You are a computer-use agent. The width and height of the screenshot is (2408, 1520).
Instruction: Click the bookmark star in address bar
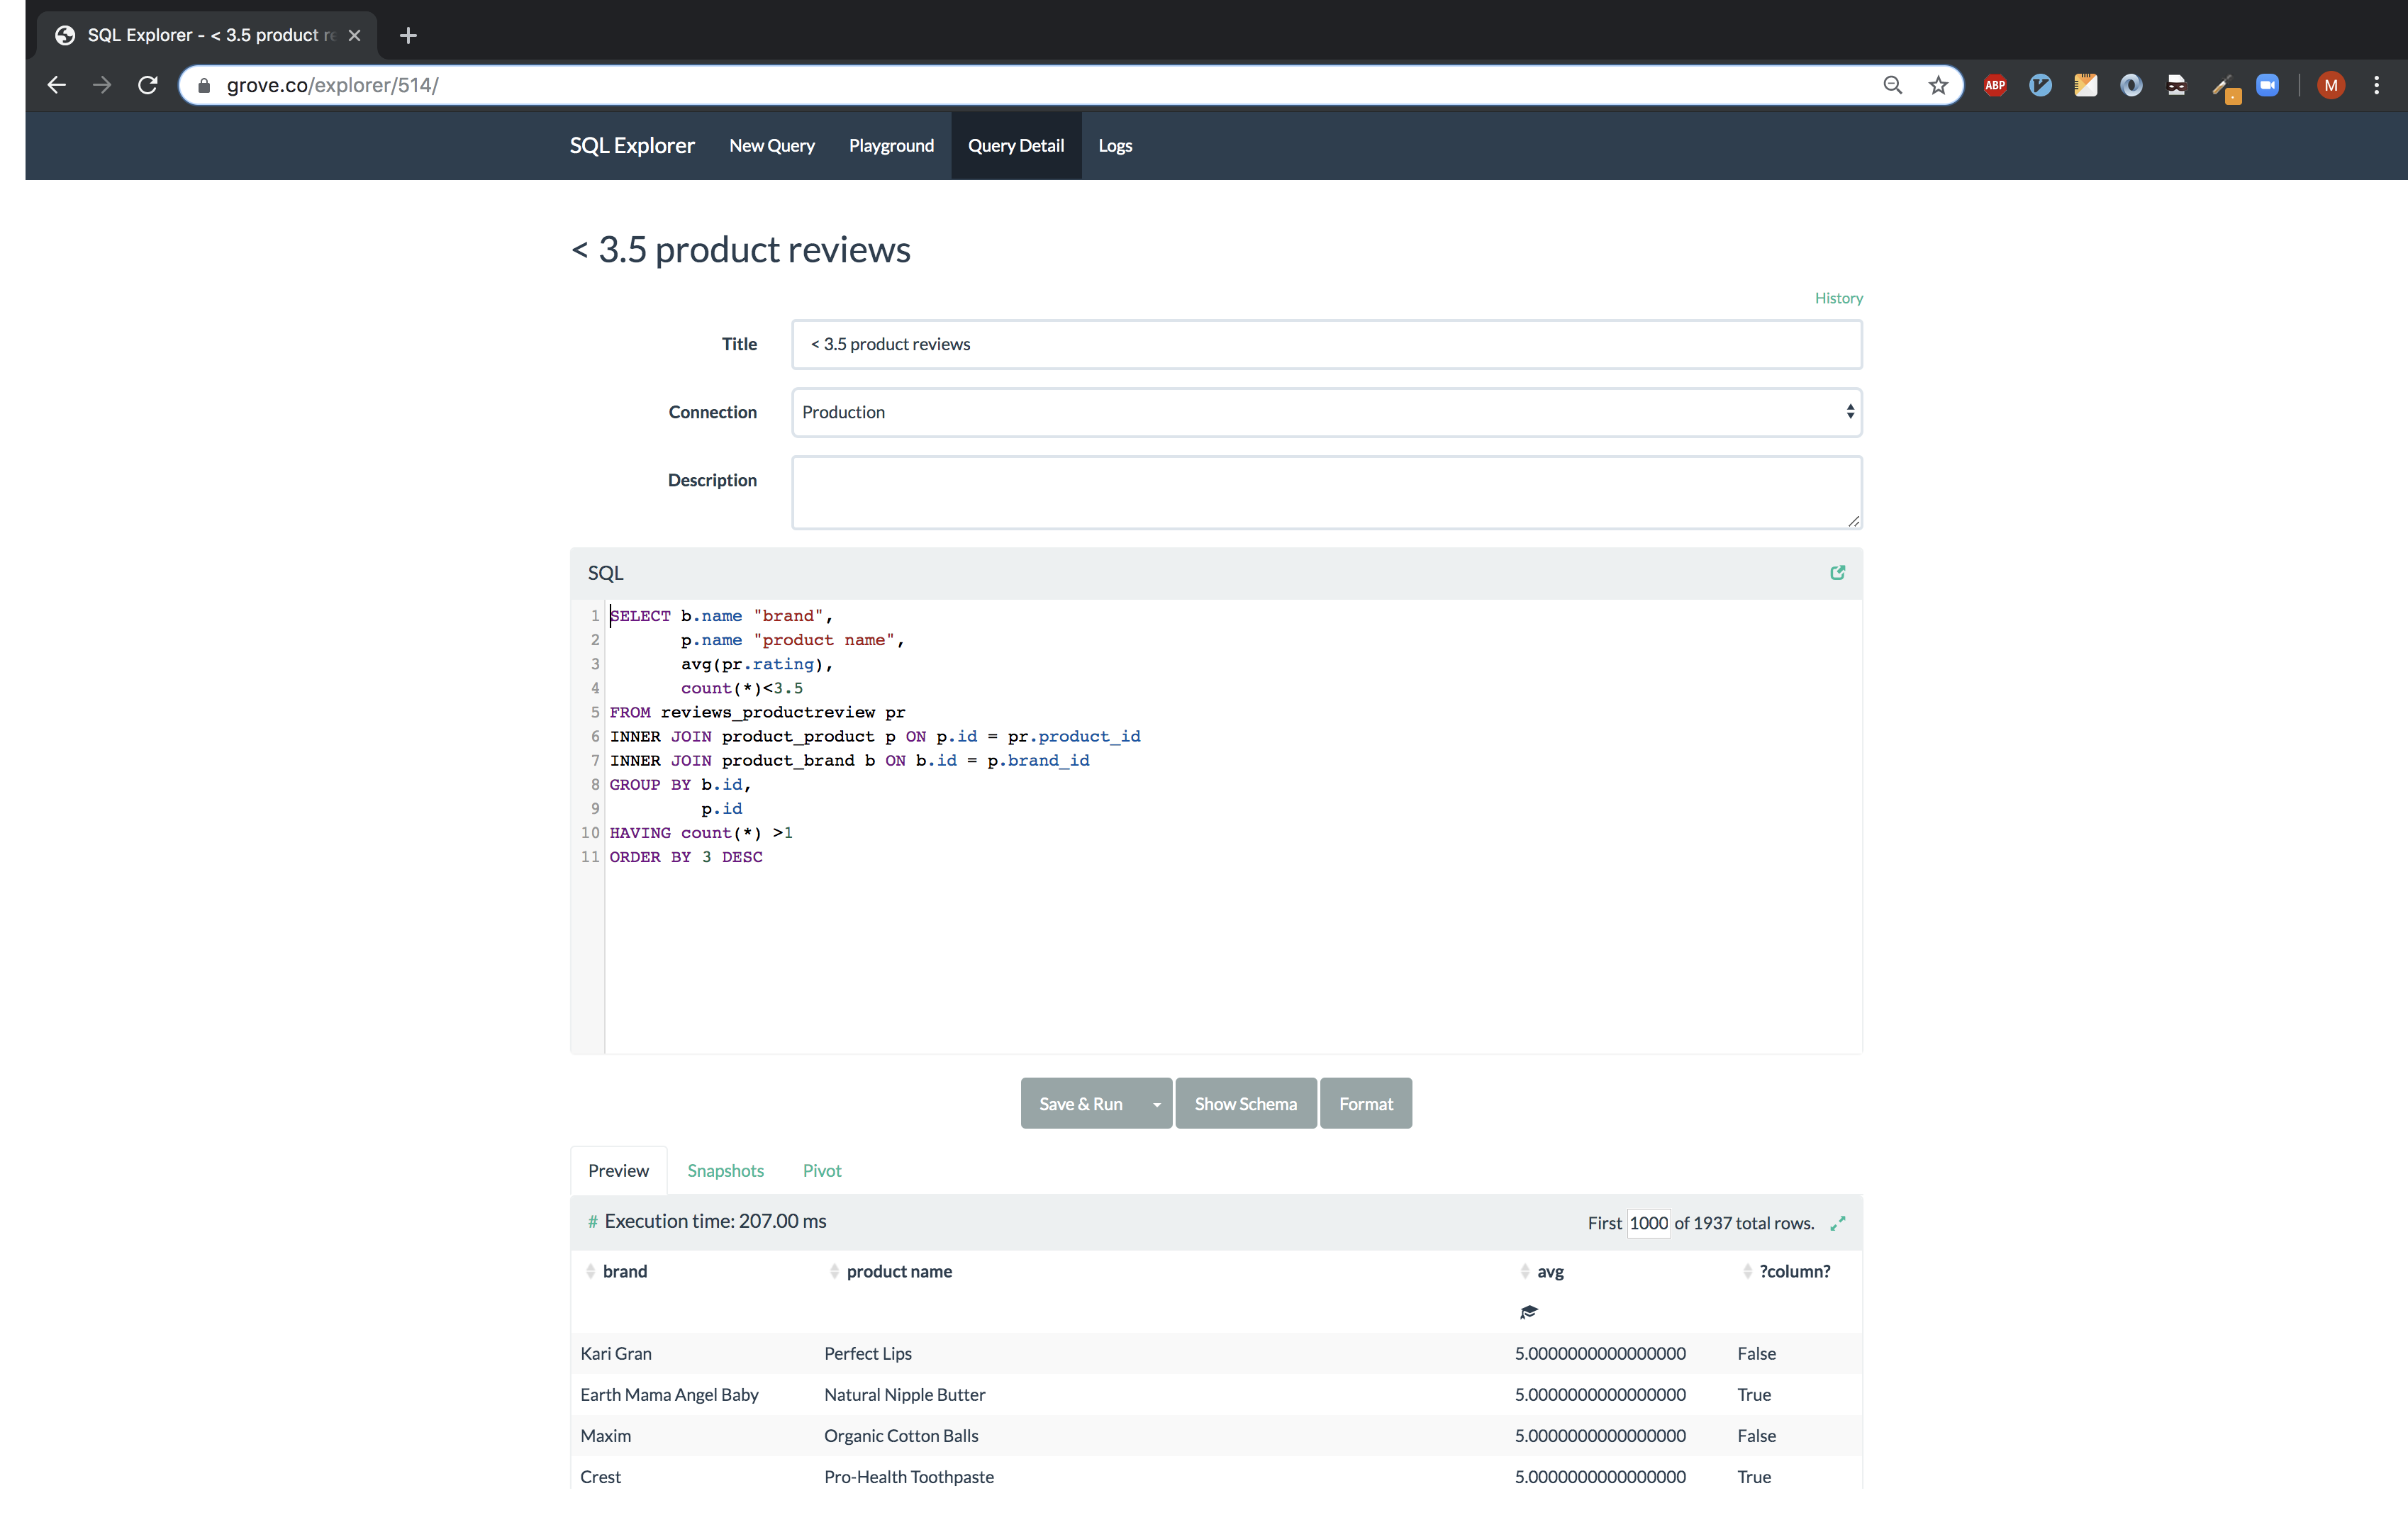click(1938, 85)
